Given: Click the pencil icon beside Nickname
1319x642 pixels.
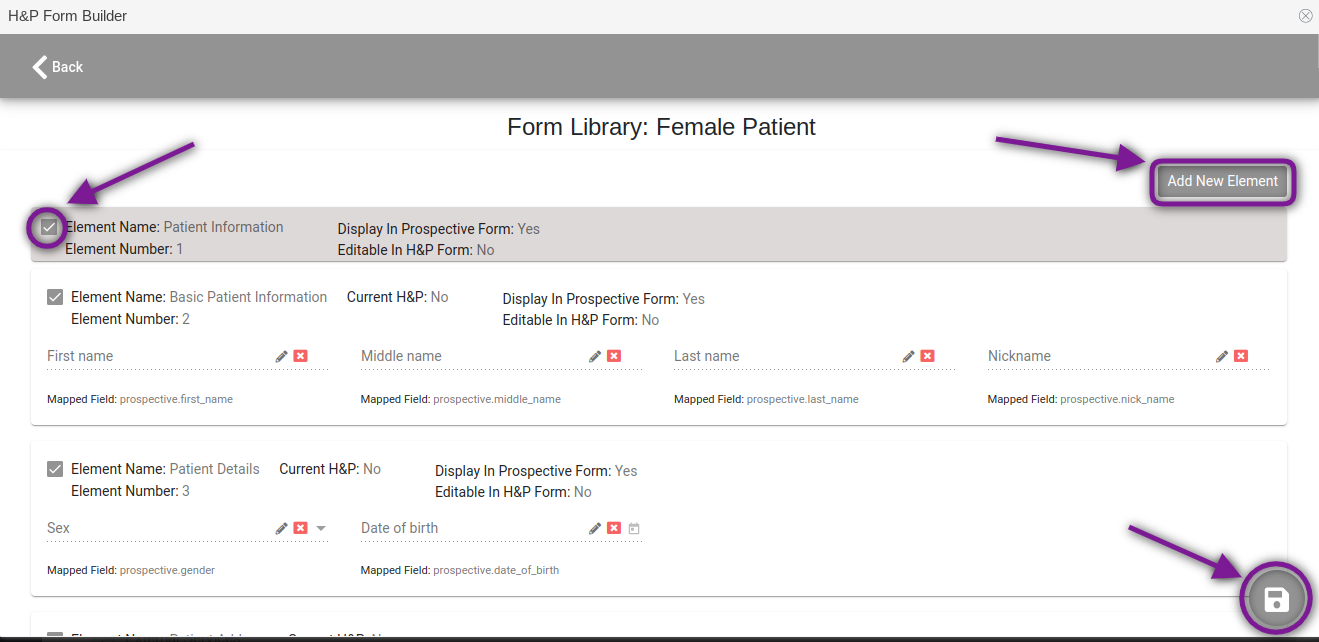Looking at the screenshot, I should 1222,356.
